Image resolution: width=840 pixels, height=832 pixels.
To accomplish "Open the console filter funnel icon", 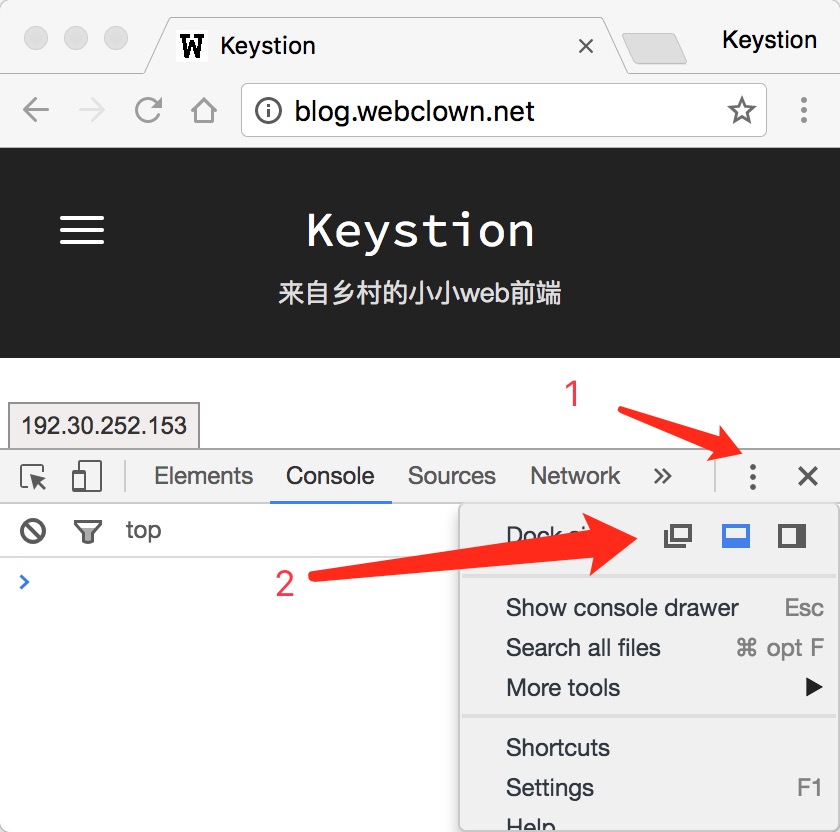I will pos(88,531).
